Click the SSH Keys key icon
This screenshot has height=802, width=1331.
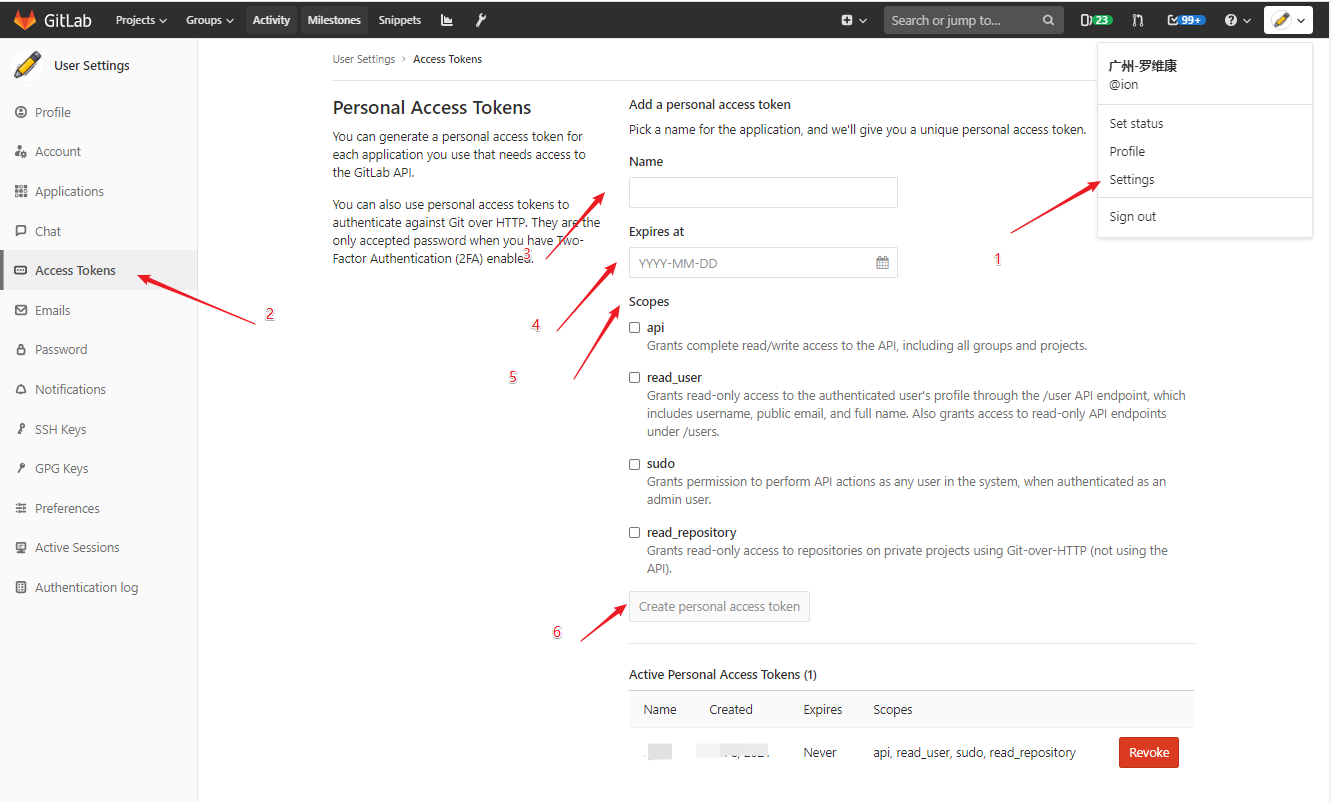pos(21,429)
